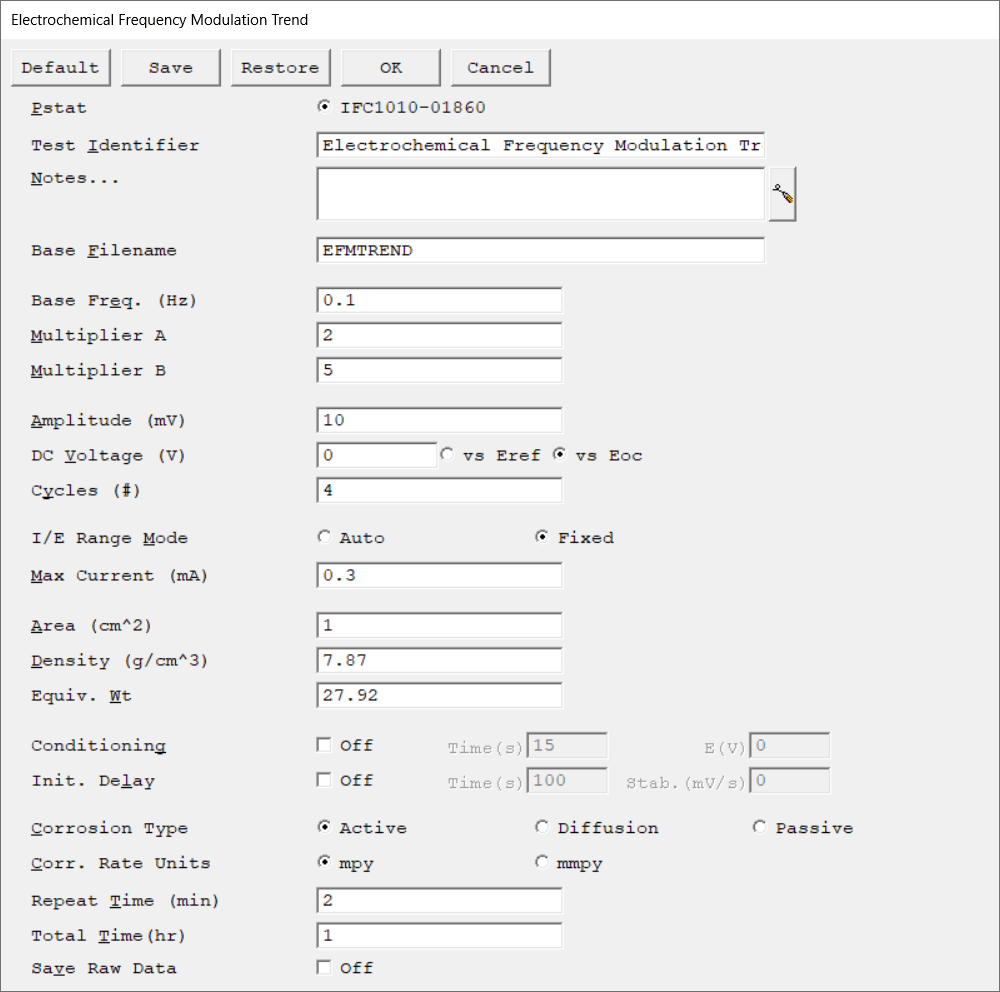Click the Base Filename field
Image resolution: width=1000 pixels, height=992 pixels.
click(x=540, y=250)
